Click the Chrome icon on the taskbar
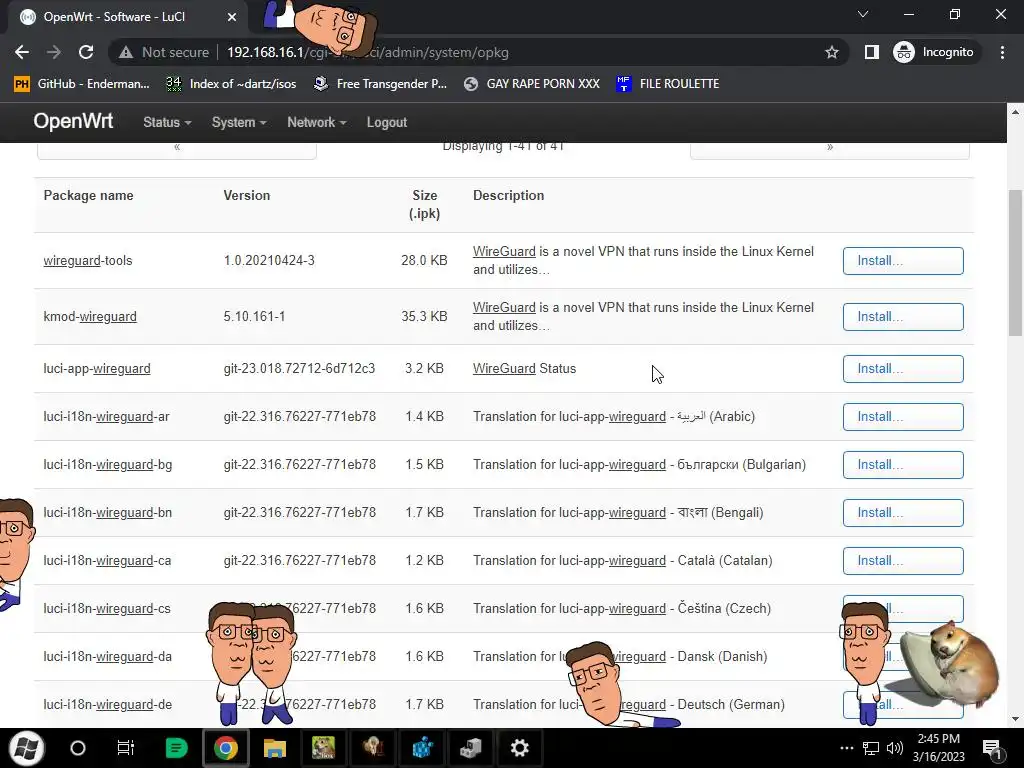Viewport: 1024px width, 768px height. (225, 748)
